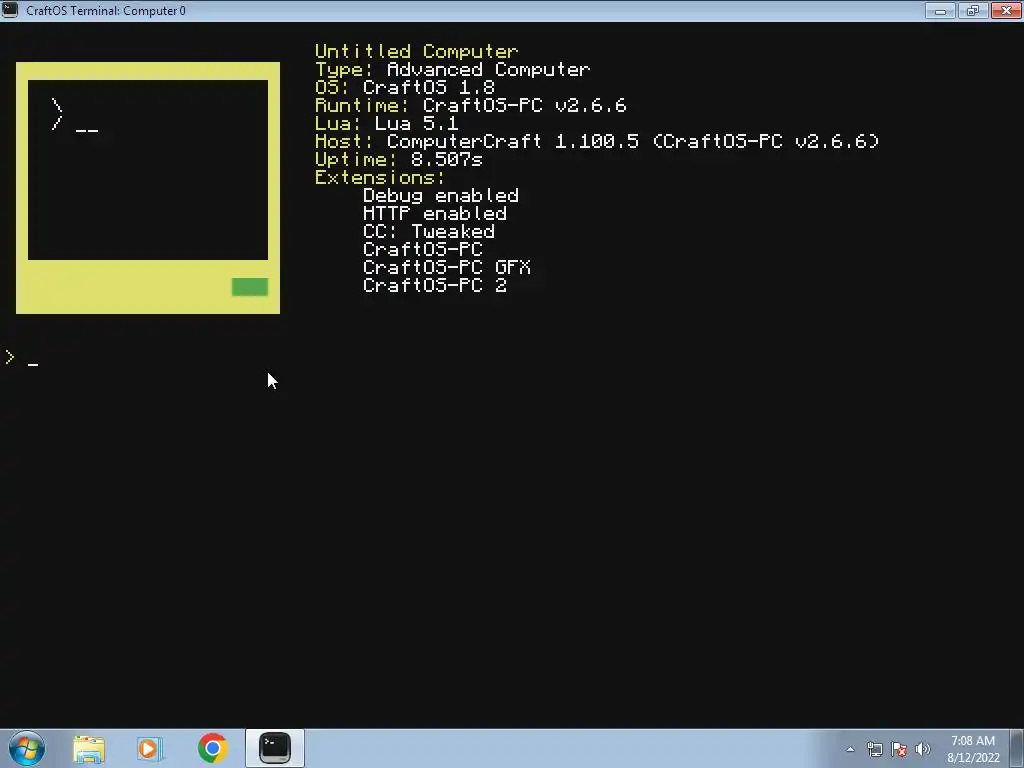Open Windows Explorer from the taskbar

tap(89, 748)
